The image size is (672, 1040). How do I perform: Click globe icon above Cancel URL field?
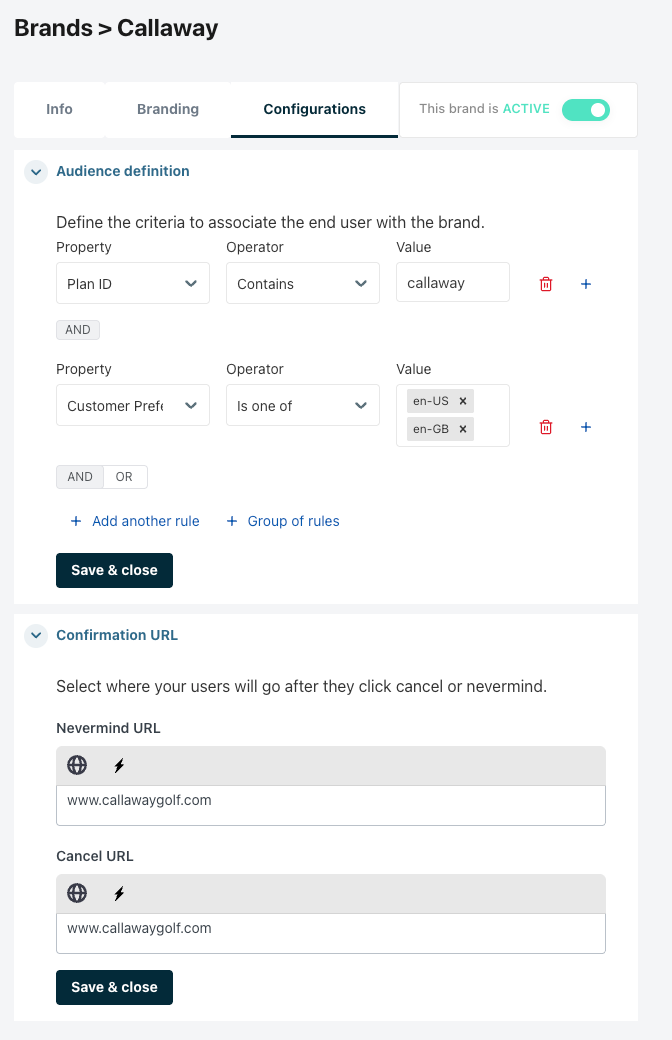[x=77, y=893]
